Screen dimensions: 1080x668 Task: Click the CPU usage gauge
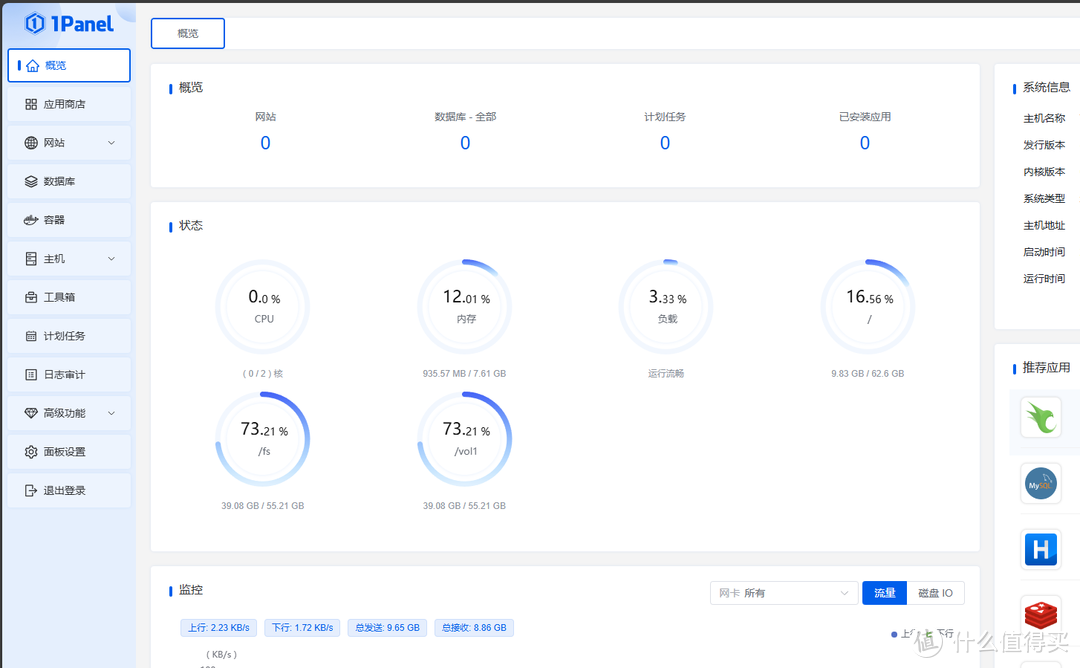coord(263,306)
